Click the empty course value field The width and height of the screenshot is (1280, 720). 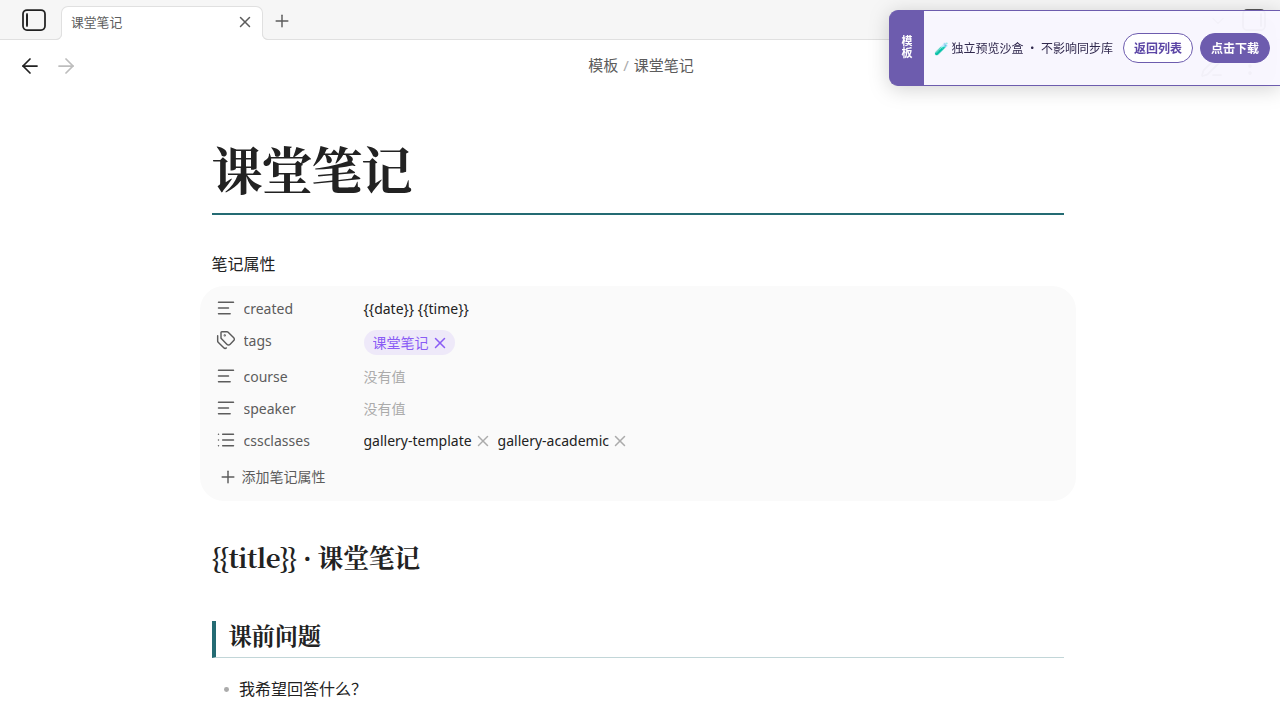(x=384, y=377)
